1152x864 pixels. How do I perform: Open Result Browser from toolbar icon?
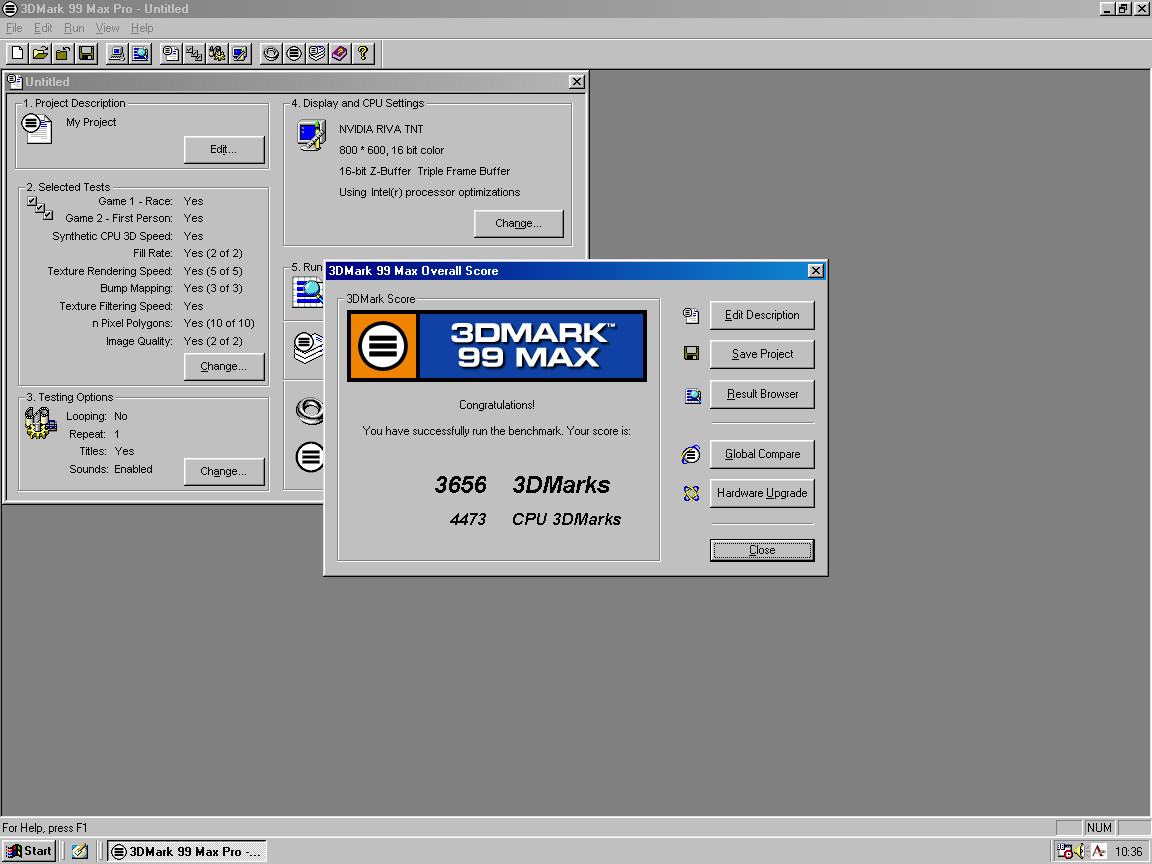pyautogui.click(x=140, y=53)
